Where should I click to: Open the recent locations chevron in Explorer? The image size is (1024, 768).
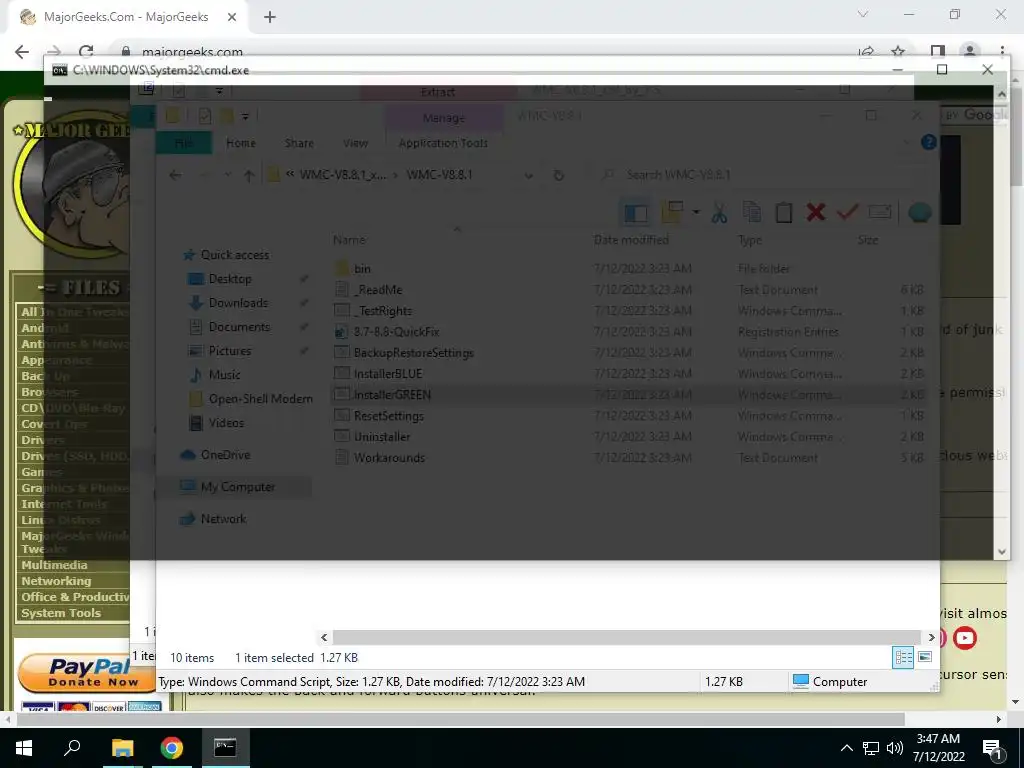tap(227, 175)
